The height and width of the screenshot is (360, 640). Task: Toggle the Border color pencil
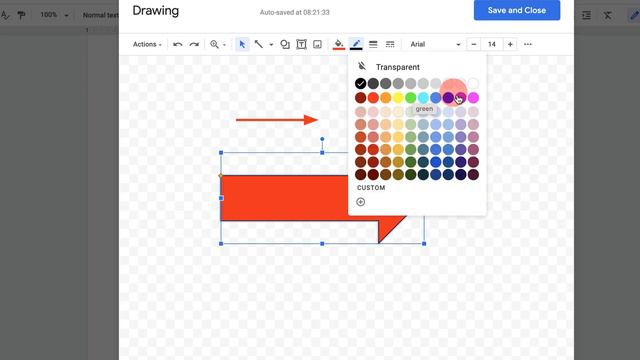click(356, 44)
